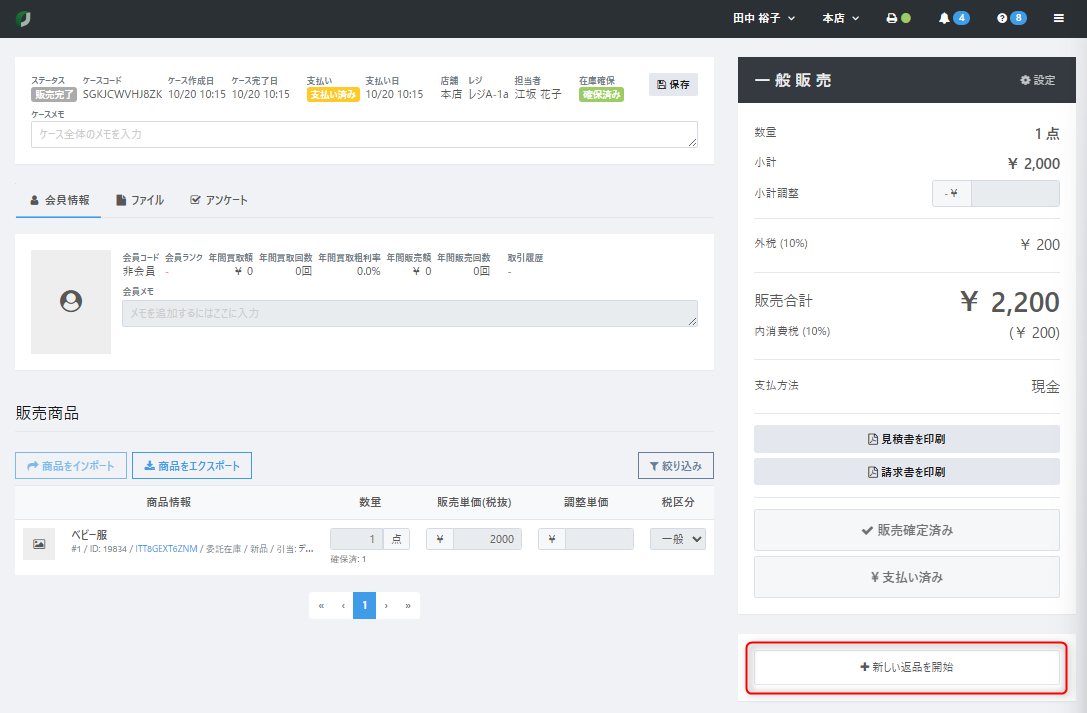The height and width of the screenshot is (713, 1087).
Task: Open the 税区分 一般 dropdown
Action: pos(677,539)
